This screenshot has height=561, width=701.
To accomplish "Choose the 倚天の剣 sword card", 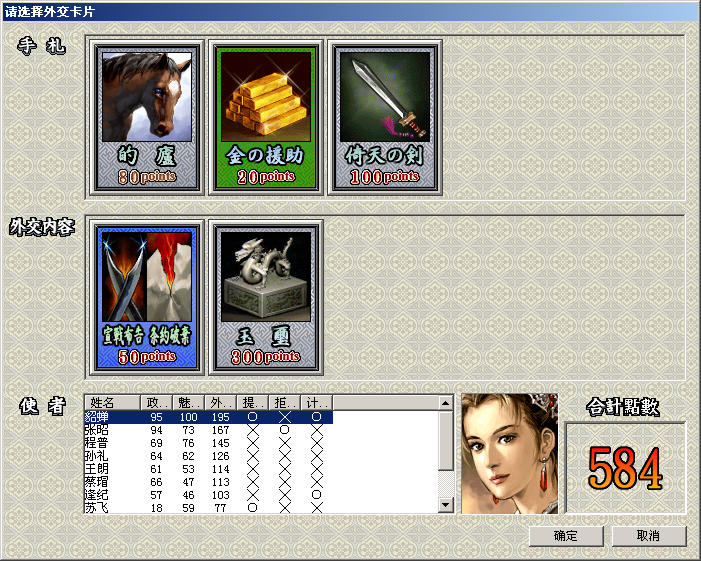I will 385,118.
